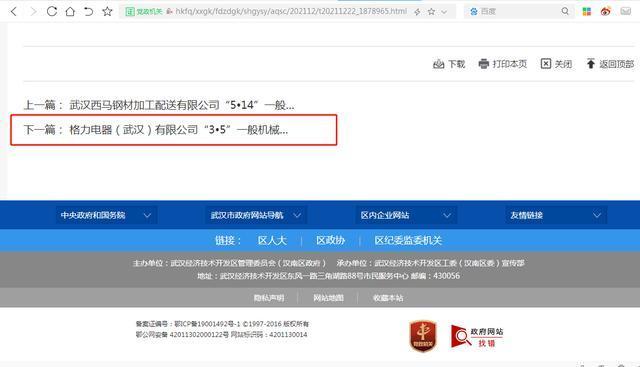This screenshot has width=640, height=367.
Task: Open the 网站地图 footer link
Action: 329,298
